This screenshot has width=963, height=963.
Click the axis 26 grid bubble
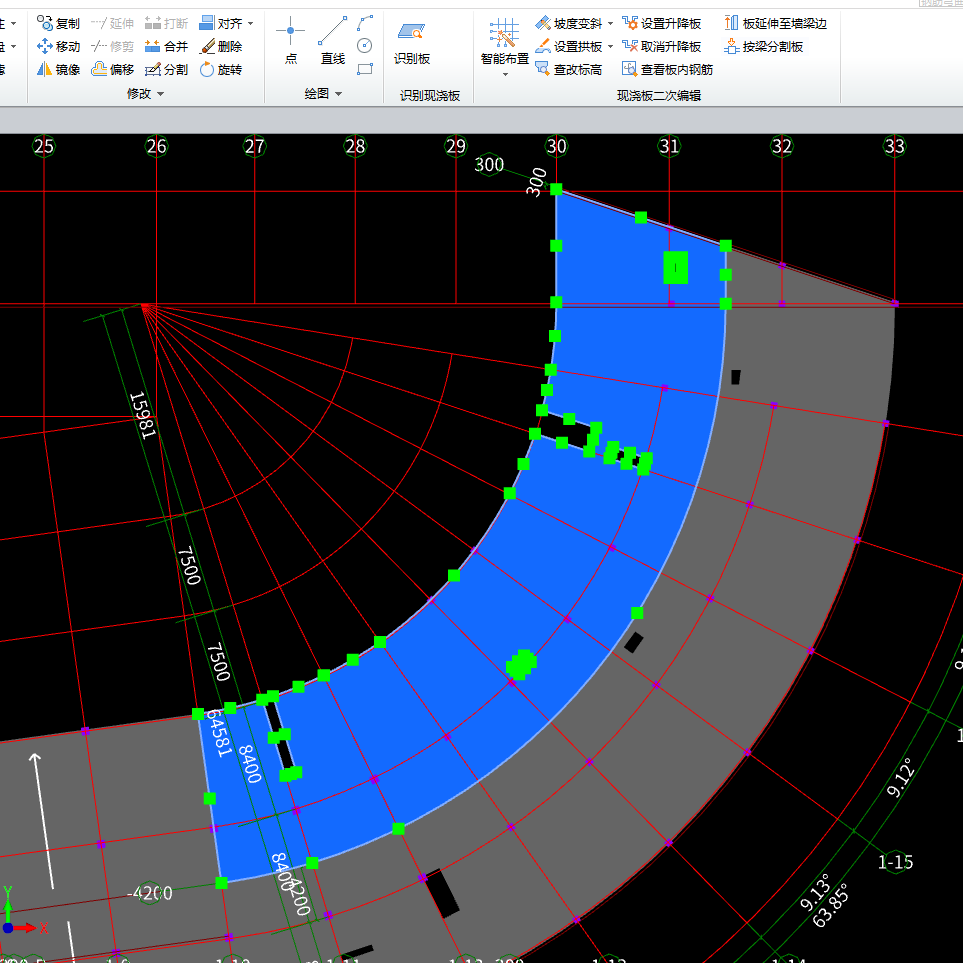[x=156, y=146]
